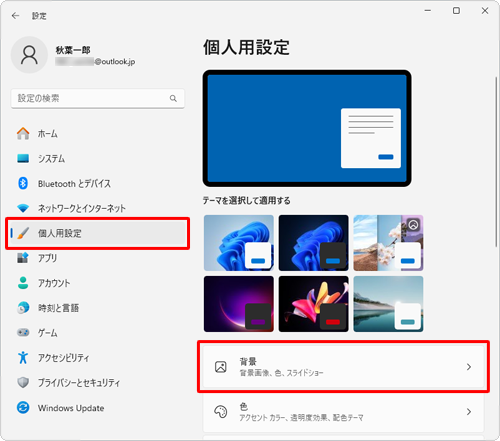
Task: Open 色 accent color settings
Action: coord(343,412)
